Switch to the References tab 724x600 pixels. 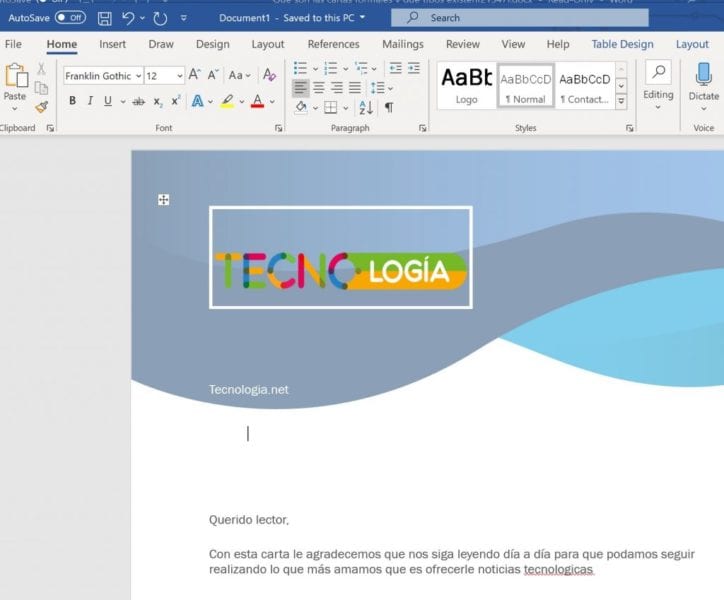(x=333, y=44)
